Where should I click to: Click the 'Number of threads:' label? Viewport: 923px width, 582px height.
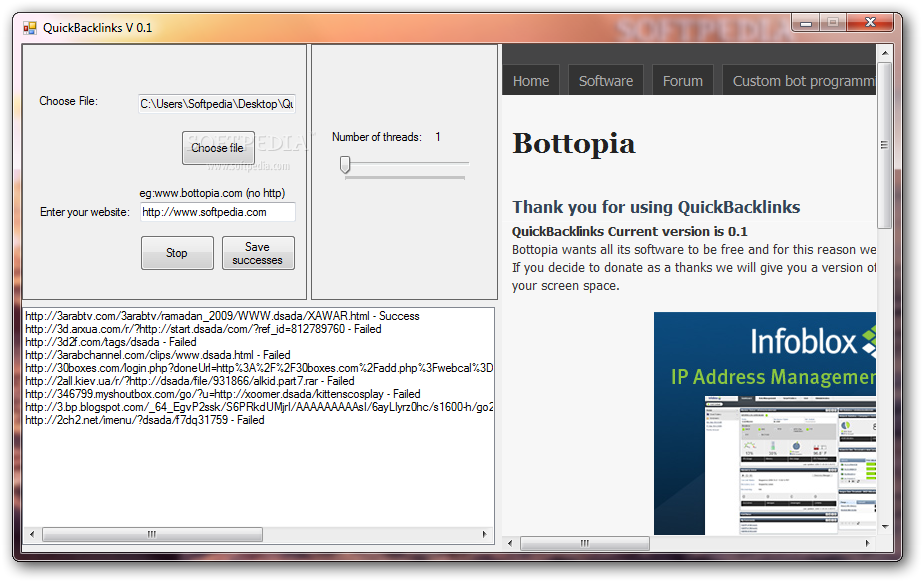[377, 137]
